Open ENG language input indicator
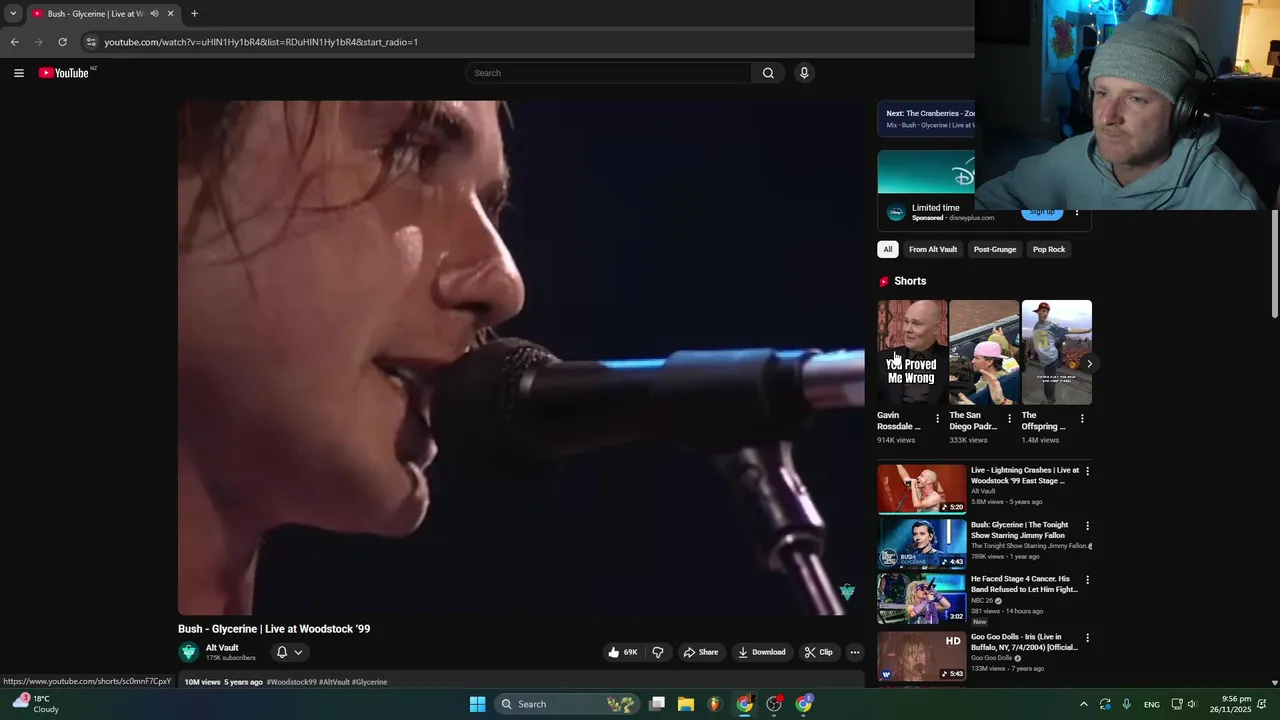The height and width of the screenshot is (720, 1280). [1152, 704]
